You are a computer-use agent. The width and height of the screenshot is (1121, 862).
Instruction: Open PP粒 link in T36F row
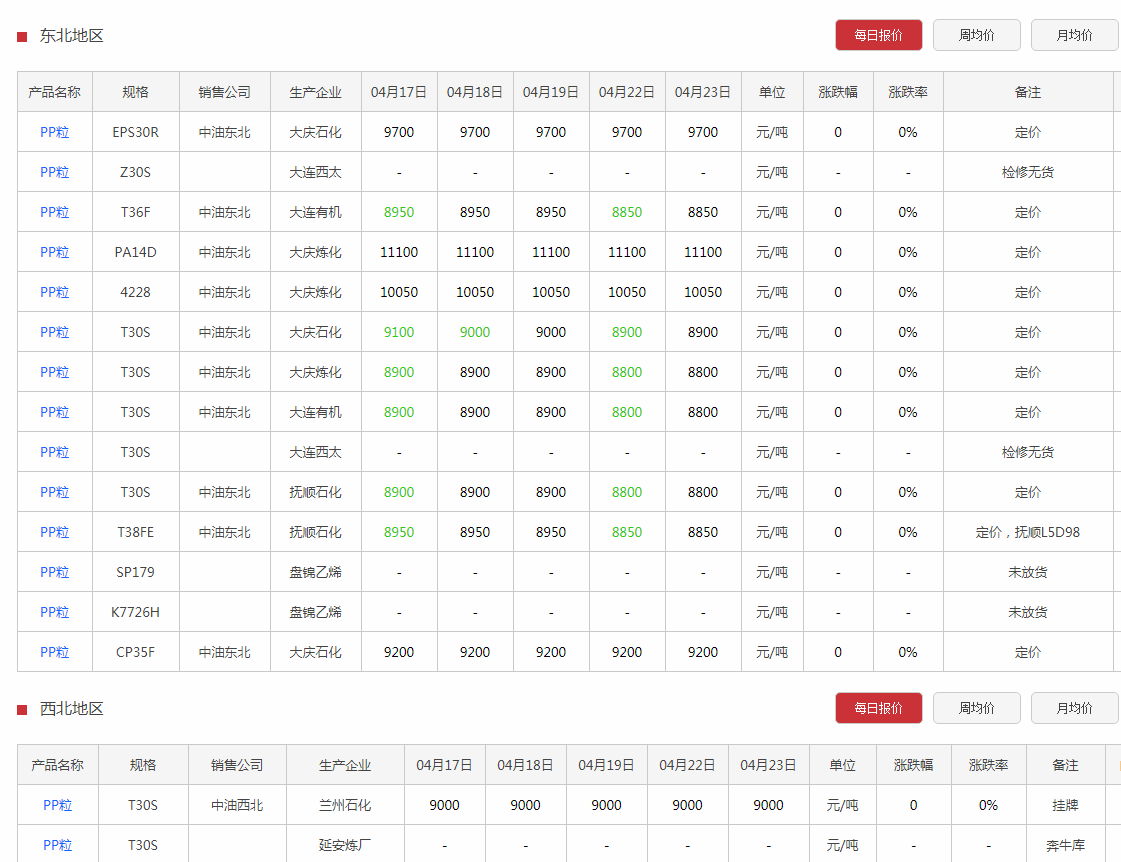[54, 212]
